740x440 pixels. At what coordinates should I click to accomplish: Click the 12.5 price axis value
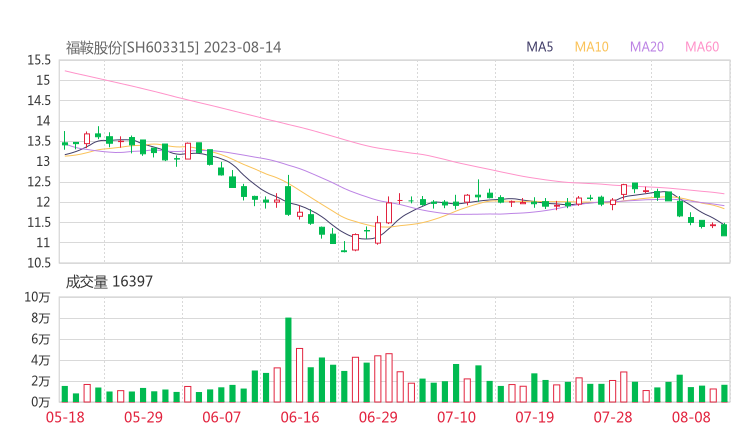[39, 182]
